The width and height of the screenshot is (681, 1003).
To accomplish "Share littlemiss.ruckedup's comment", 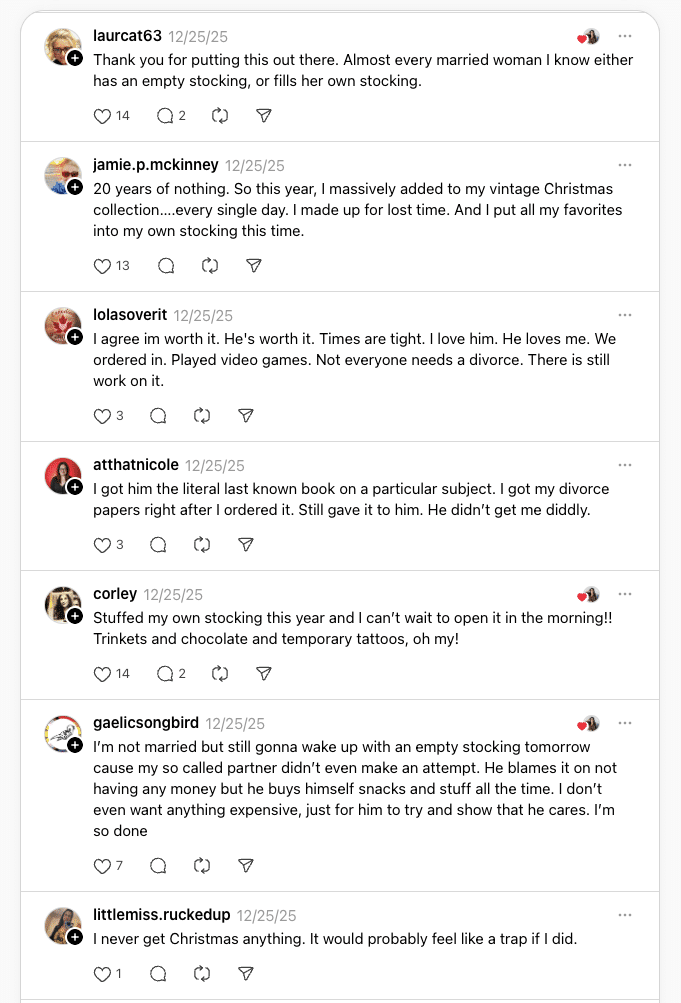I will click(246, 973).
